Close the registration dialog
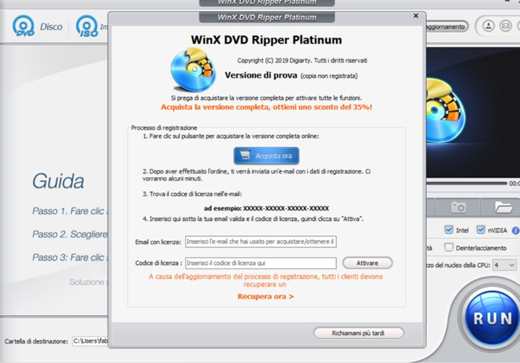 pos(416,15)
